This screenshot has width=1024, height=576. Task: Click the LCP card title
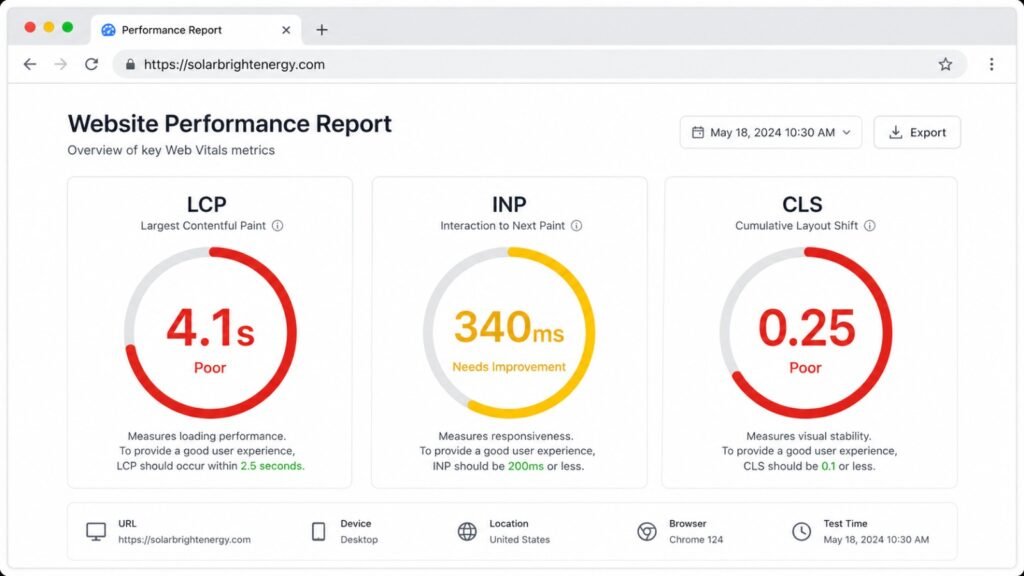[x=206, y=204]
